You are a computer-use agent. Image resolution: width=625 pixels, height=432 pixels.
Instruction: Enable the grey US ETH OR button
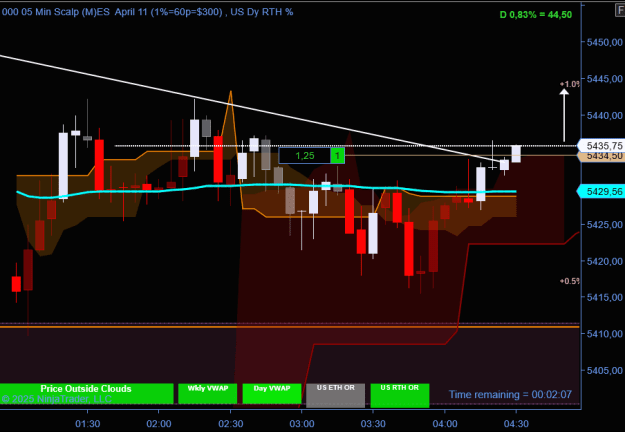(336, 395)
